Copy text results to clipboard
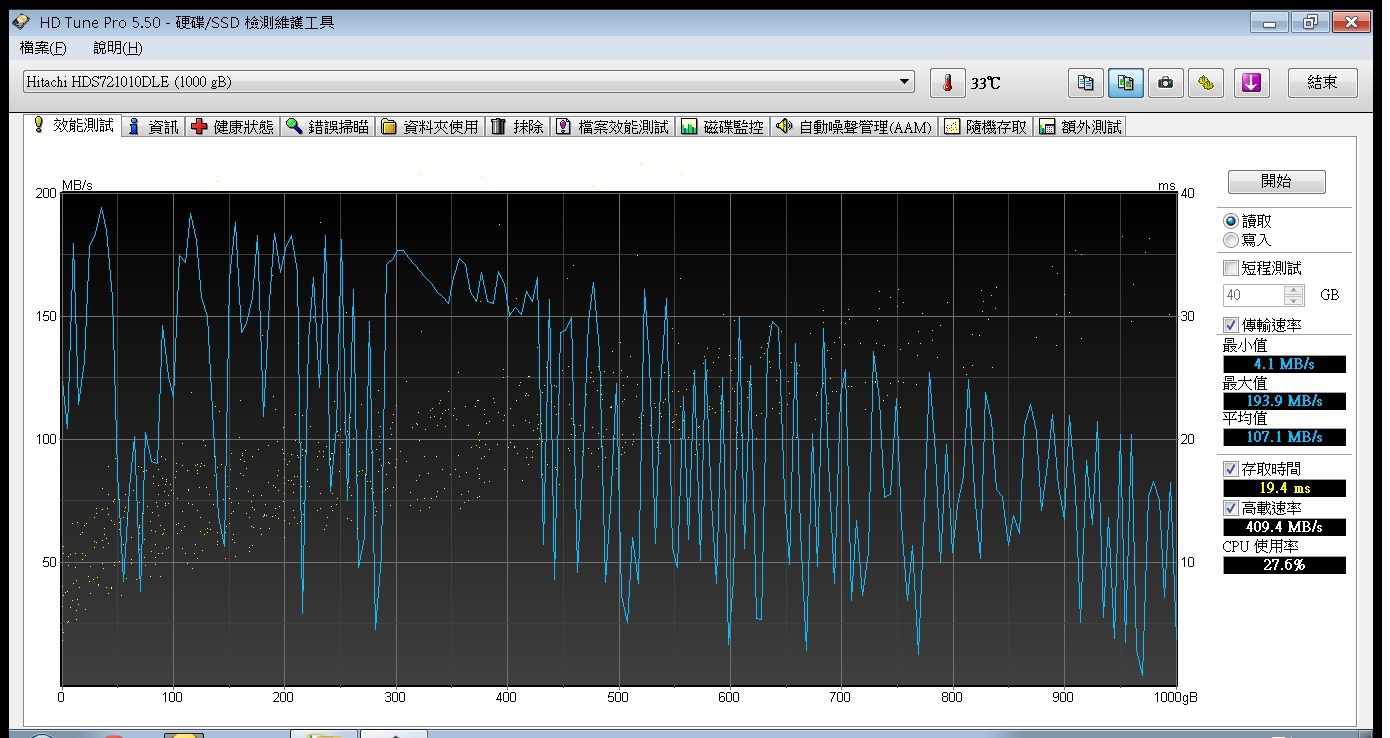The image size is (1390, 738). pyautogui.click(x=1086, y=83)
